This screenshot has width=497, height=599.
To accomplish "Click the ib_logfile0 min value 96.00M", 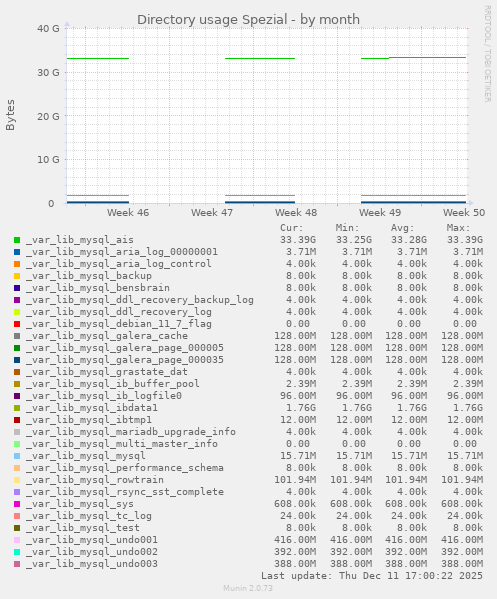I will click(x=354, y=396).
